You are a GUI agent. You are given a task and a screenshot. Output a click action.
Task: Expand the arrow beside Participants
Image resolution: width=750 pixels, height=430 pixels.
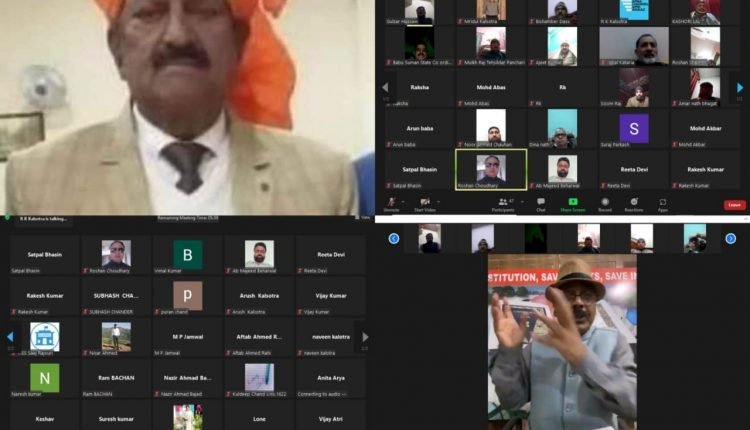point(522,202)
